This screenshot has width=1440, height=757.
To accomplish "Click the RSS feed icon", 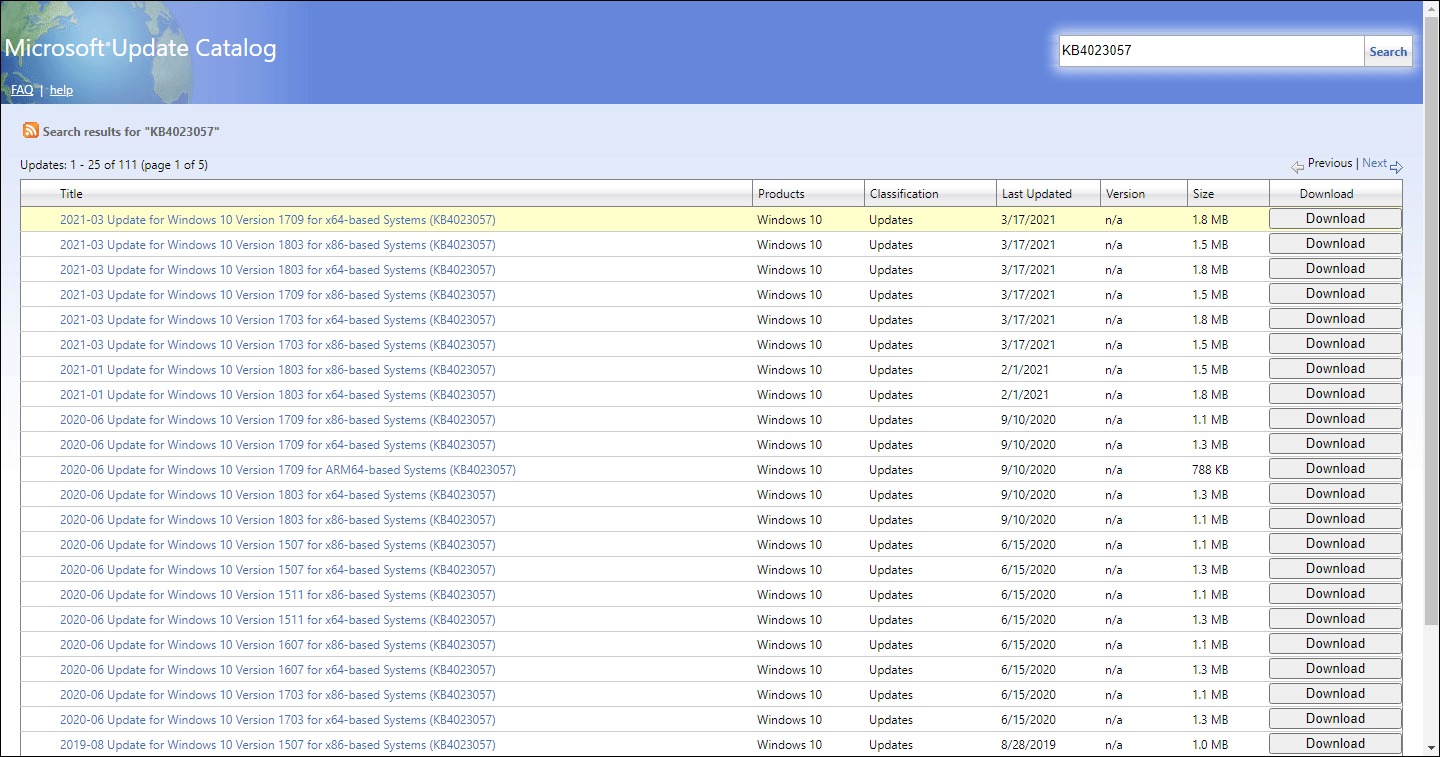I will 31,131.
